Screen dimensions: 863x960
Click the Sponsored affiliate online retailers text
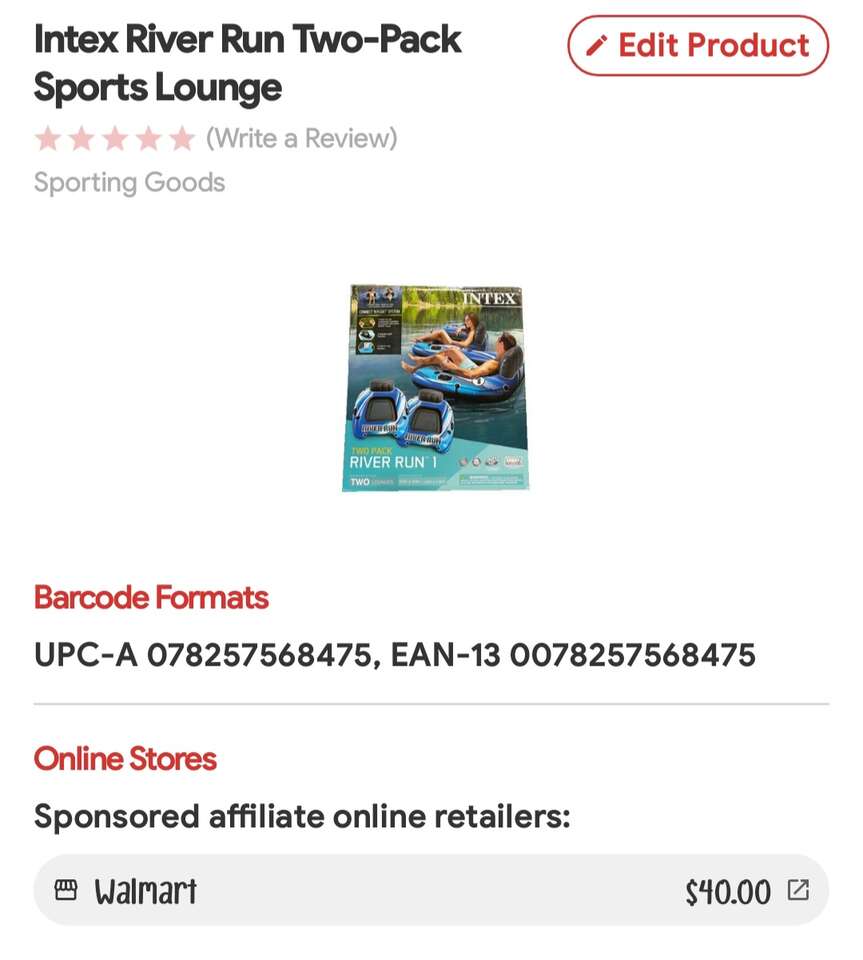(x=302, y=816)
